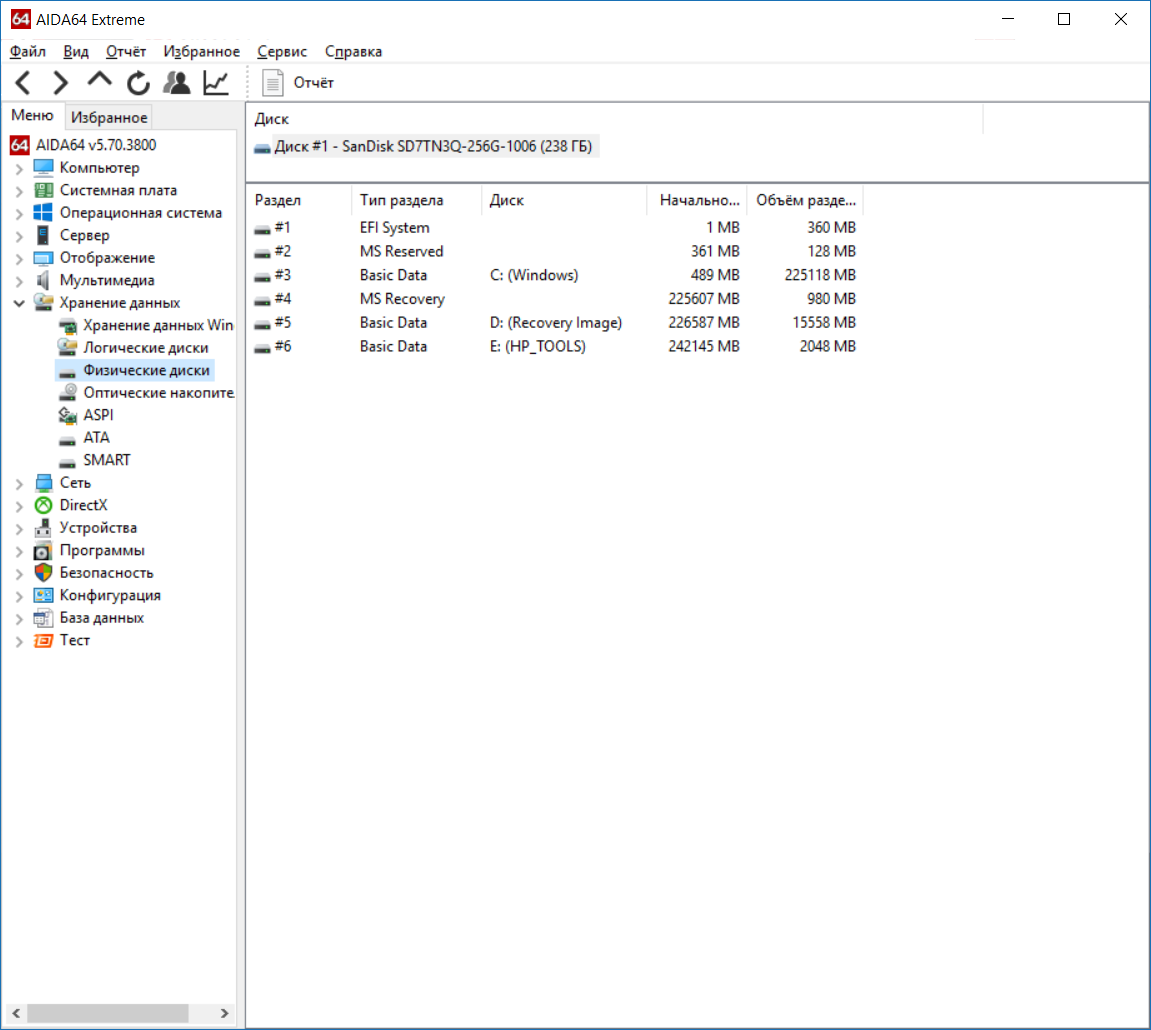1151x1030 pixels.
Task: Click the Устройства devices icon
Action: (43, 527)
